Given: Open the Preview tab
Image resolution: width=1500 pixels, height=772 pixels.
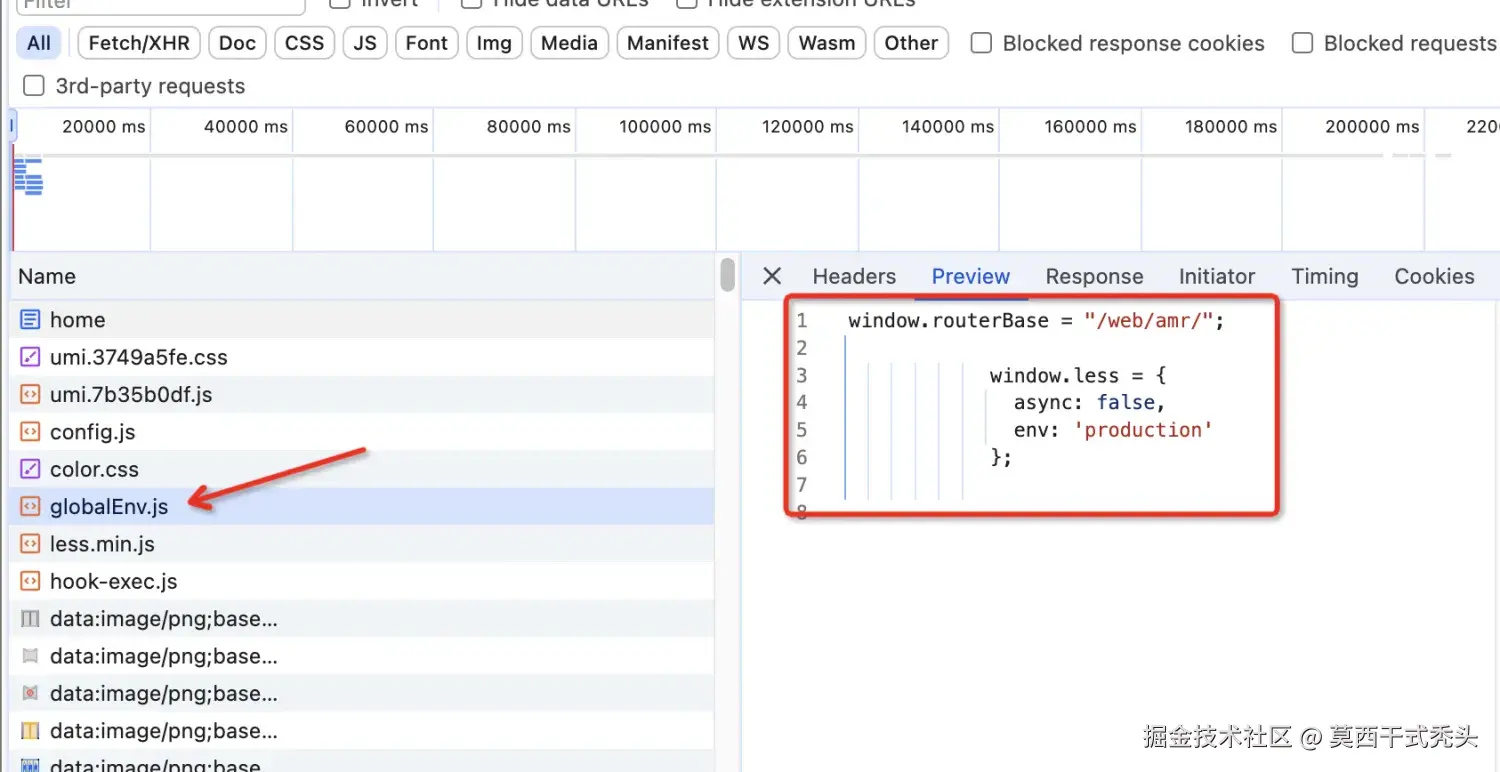Looking at the screenshot, I should click(971, 277).
